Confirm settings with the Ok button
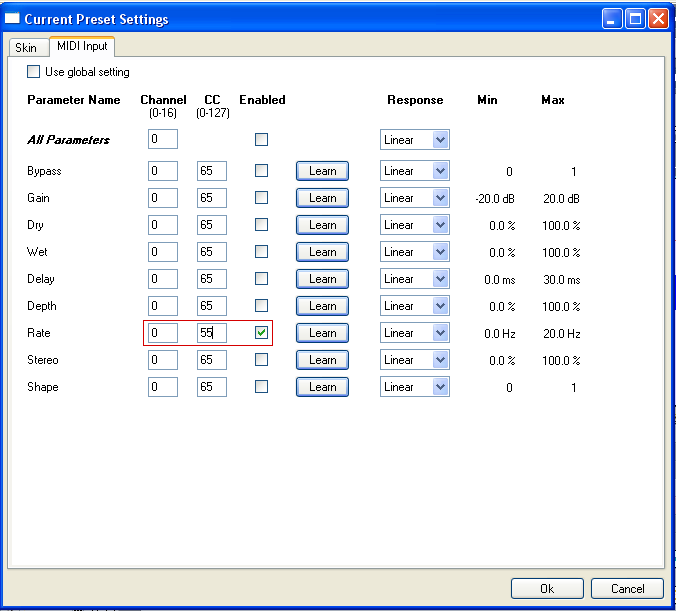The width and height of the screenshot is (676, 611). click(547, 589)
